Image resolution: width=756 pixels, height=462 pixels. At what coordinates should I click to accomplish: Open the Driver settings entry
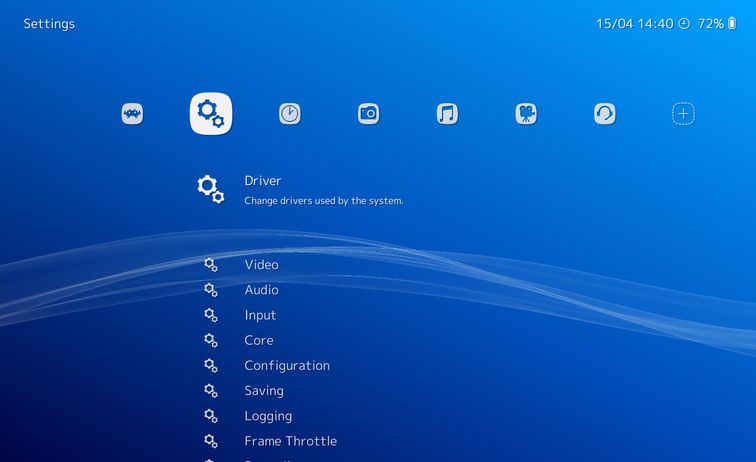[x=263, y=181]
